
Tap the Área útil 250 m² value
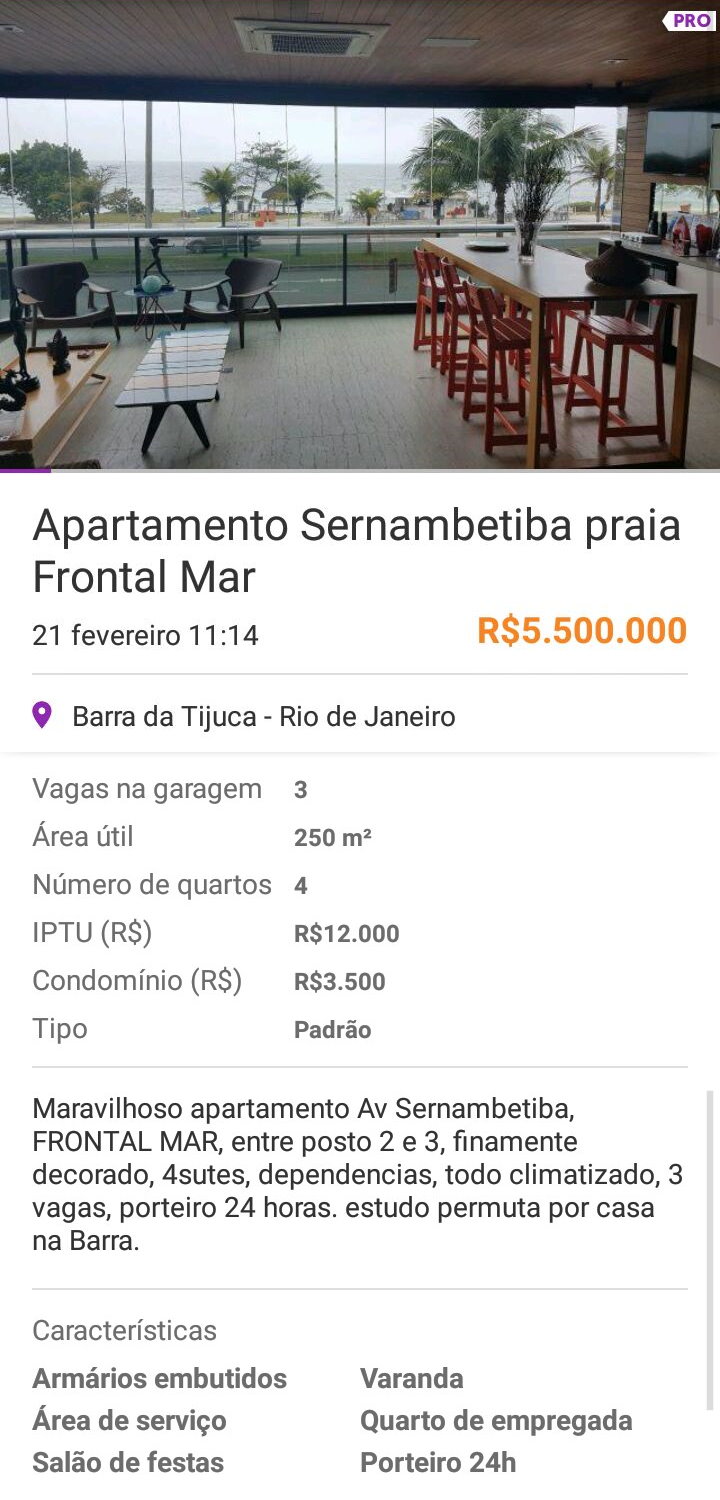coord(332,838)
